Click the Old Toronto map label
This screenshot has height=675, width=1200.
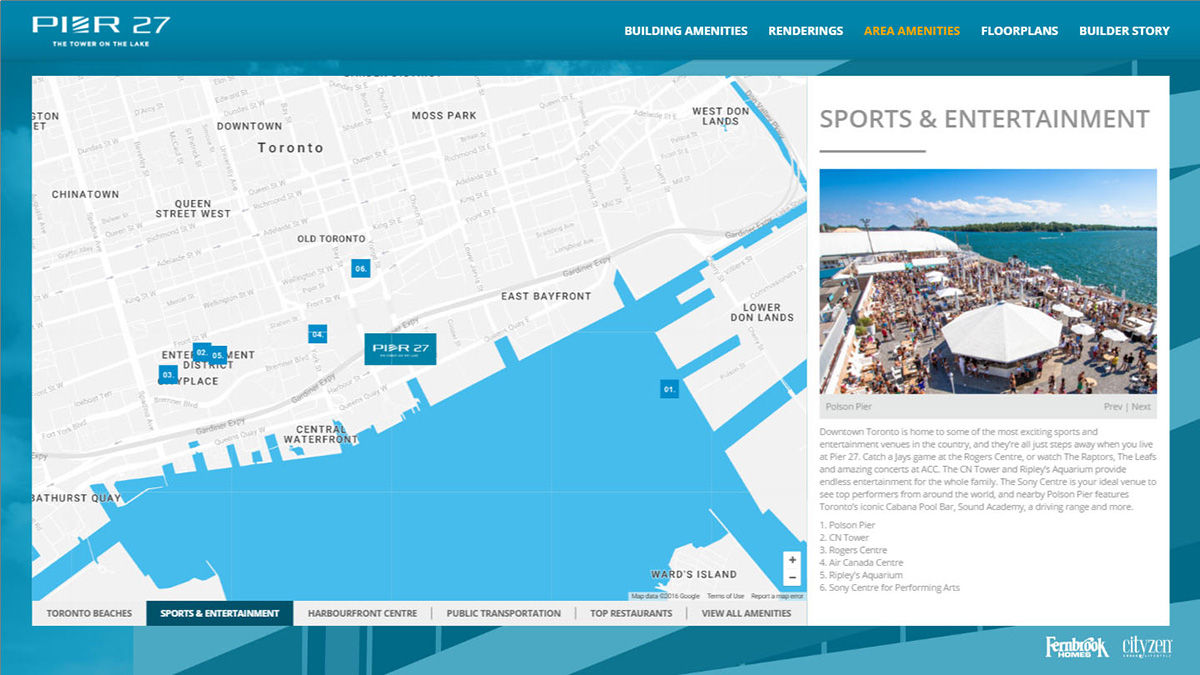click(x=332, y=239)
